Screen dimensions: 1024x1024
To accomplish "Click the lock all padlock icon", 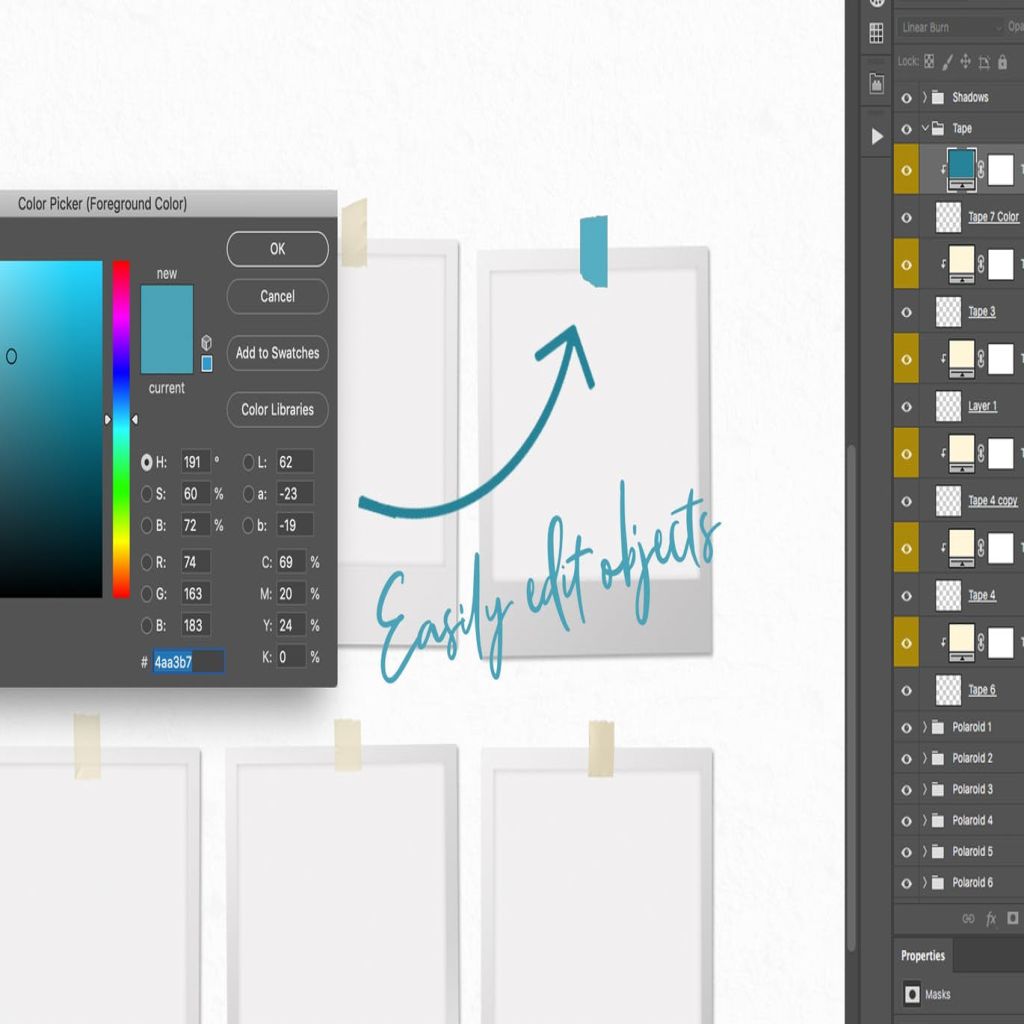I will (x=1002, y=62).
